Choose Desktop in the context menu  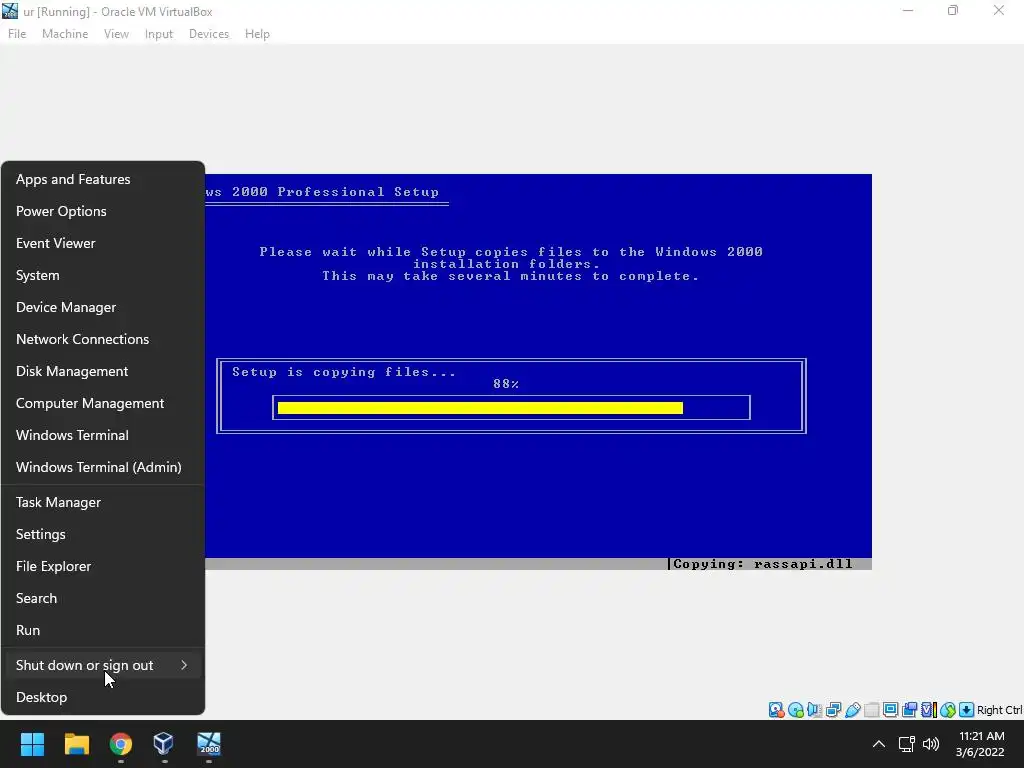coord(103,697)
